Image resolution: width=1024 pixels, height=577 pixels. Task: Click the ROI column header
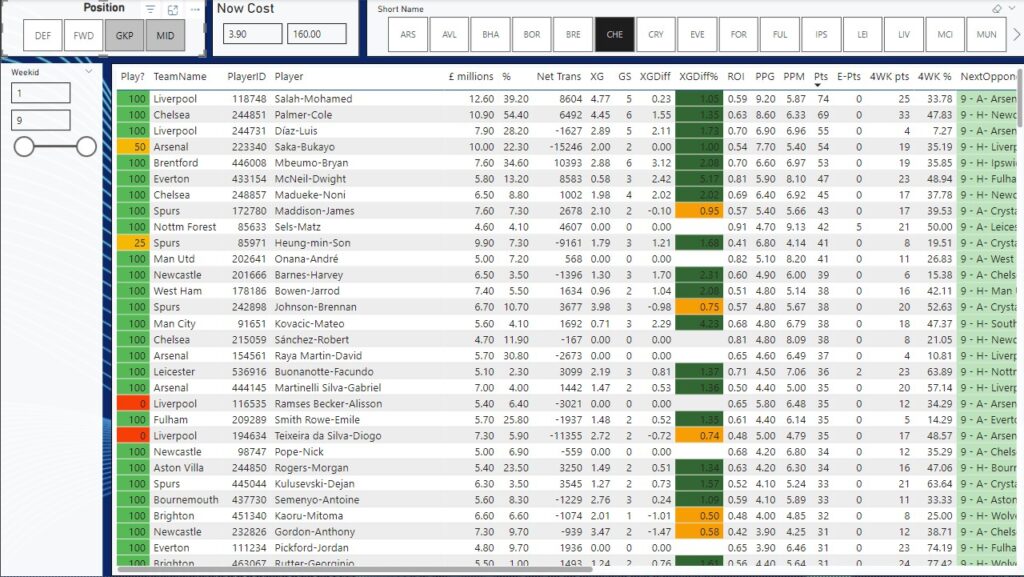point(737,76)
